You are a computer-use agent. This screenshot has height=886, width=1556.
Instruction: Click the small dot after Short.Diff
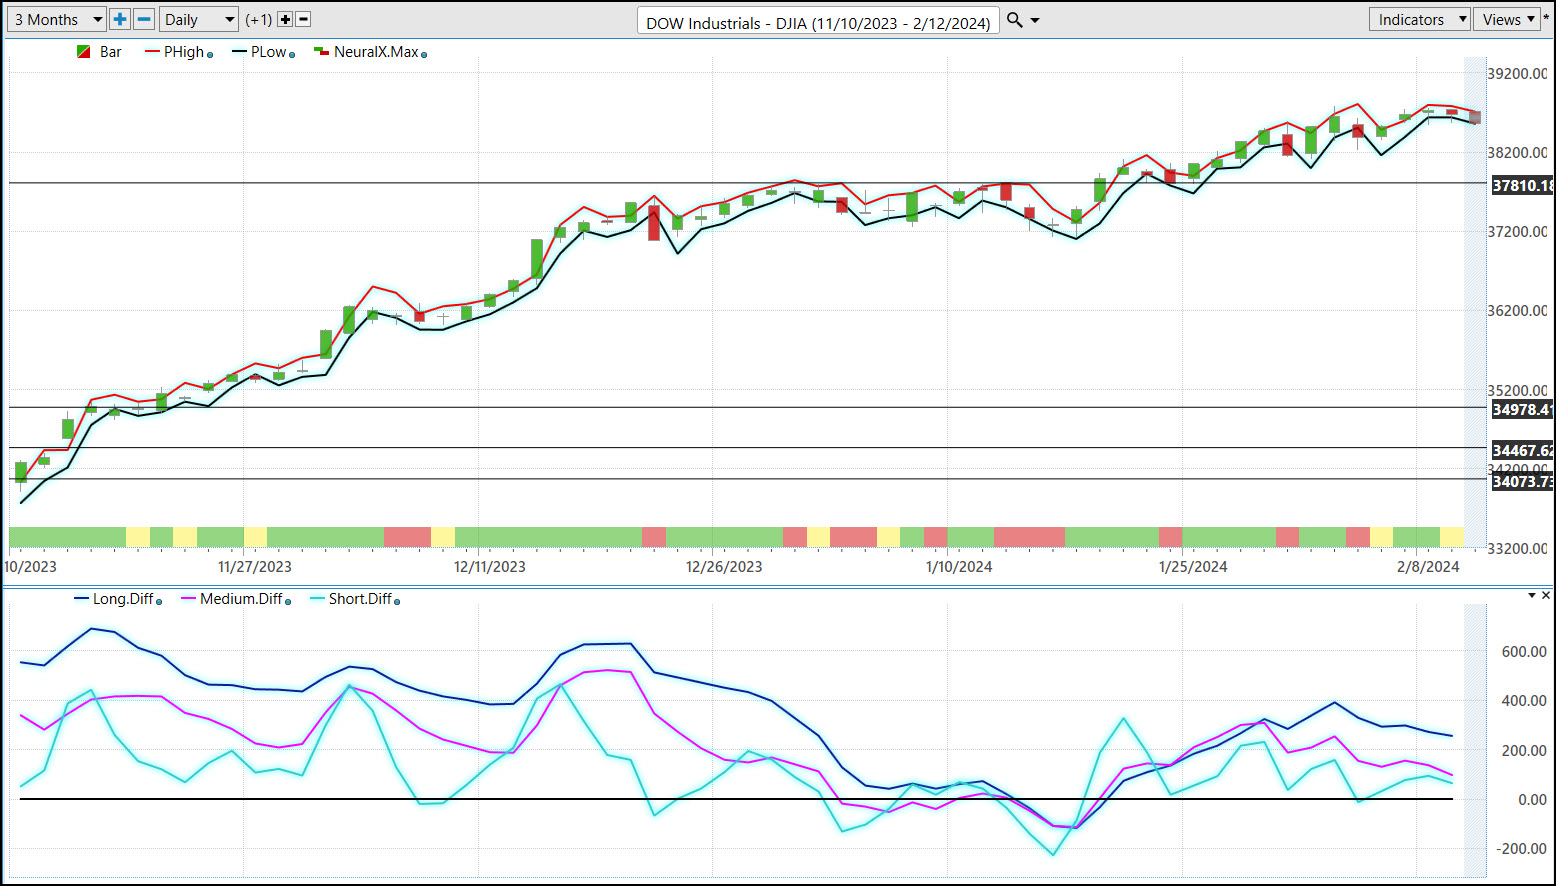click(397, 602)
